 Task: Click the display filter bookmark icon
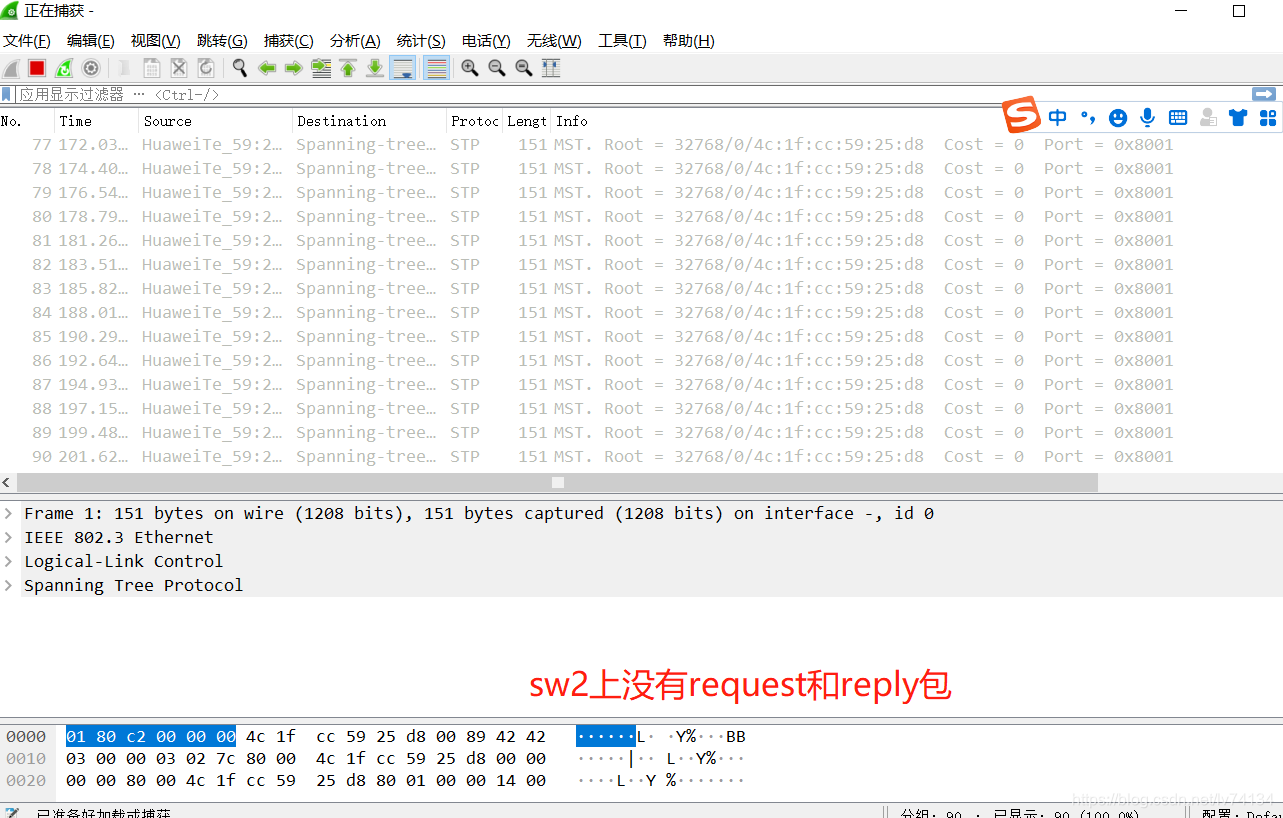click(7, 94)
